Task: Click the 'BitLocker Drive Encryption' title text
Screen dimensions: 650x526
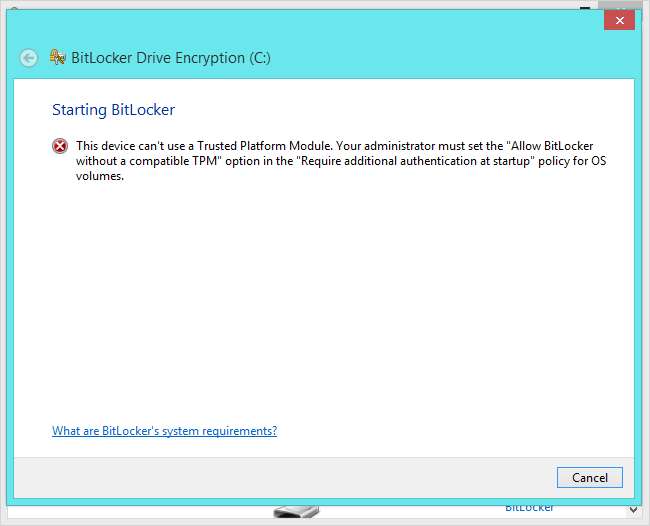Action: tap(158, 58)
